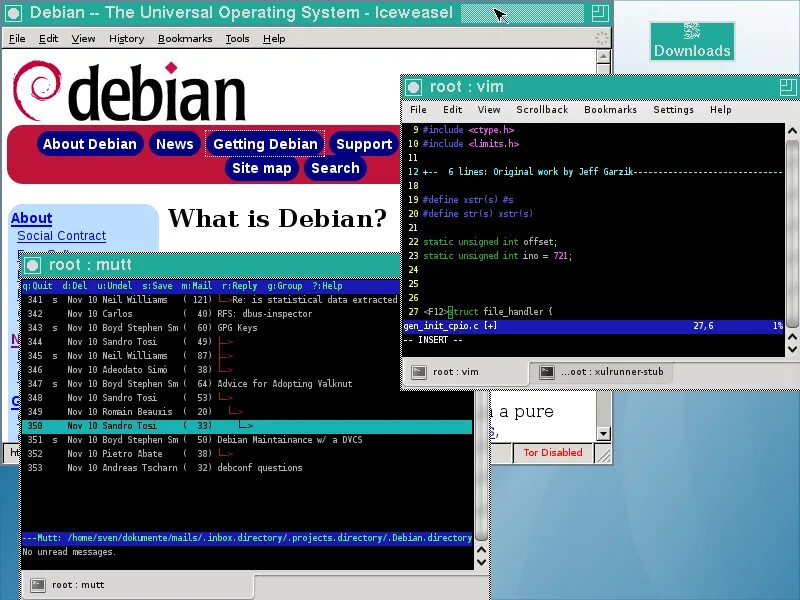The width and height of the screenshot is (800, 600).
Task: Click Iceweasel window resize grip
Action: coord(604,454)
